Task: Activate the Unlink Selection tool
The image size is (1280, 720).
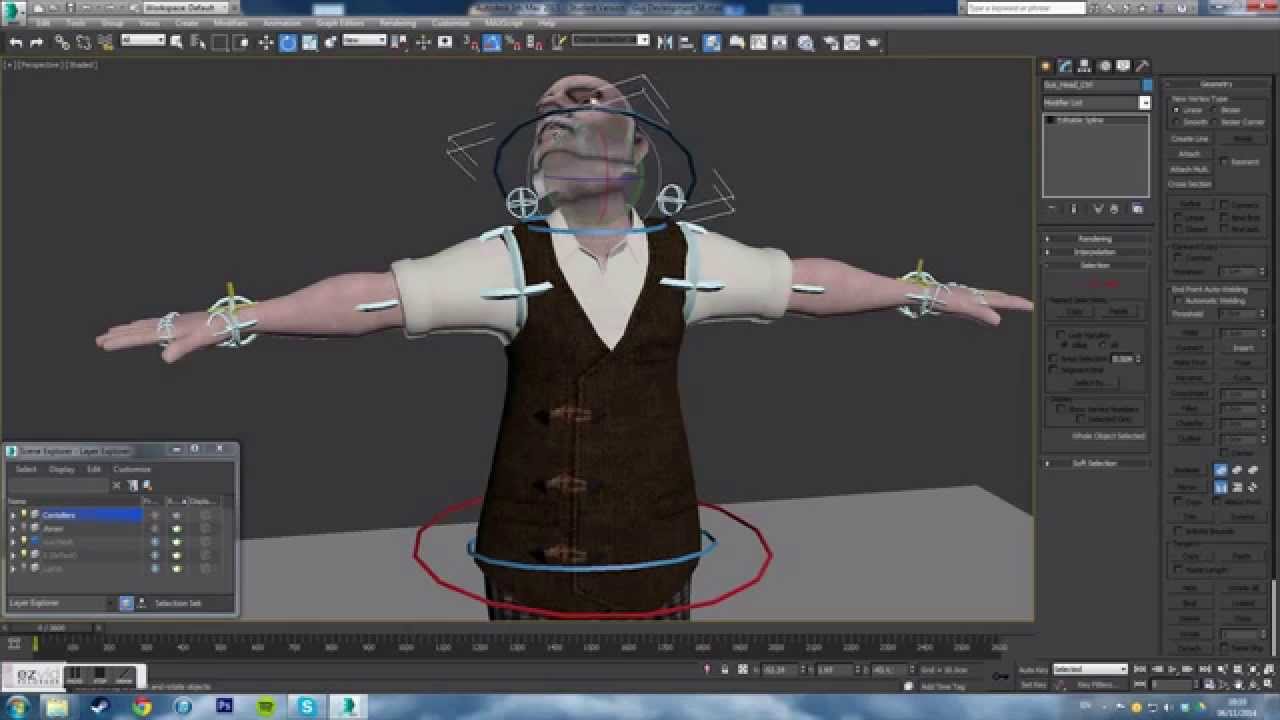Action: click(x=83, y=42)
